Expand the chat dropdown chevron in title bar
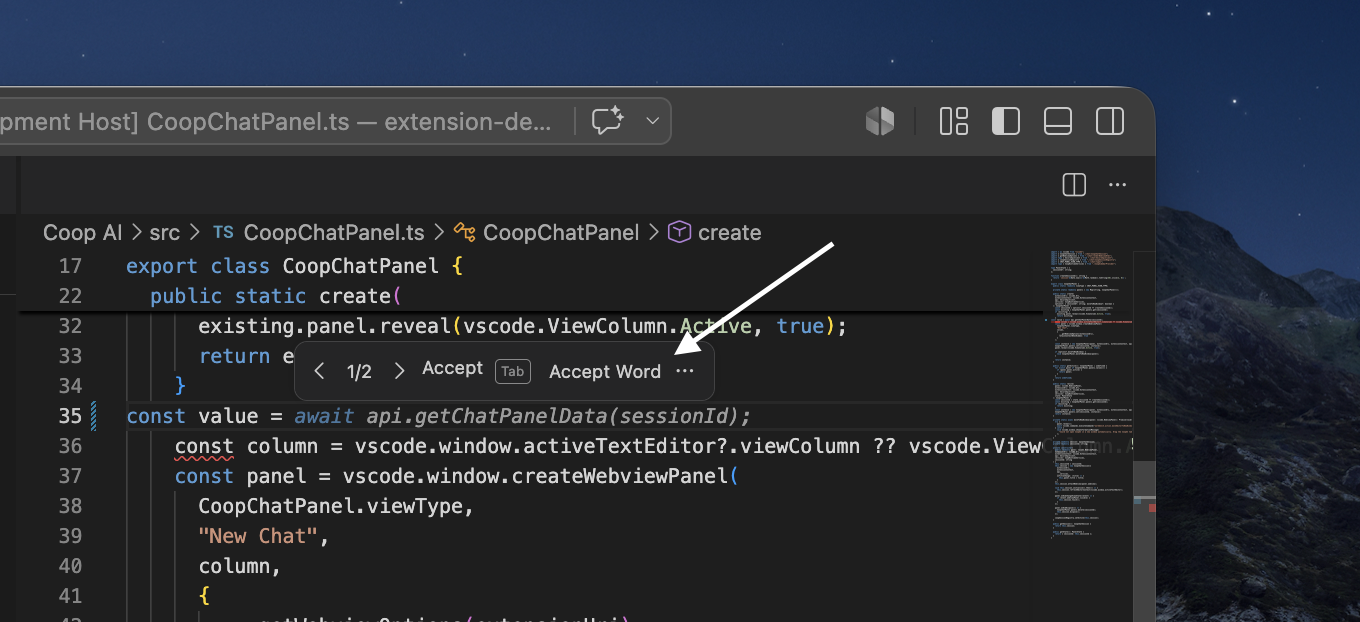Screen dimensions: 1360x622 click(x=653, y=121)
